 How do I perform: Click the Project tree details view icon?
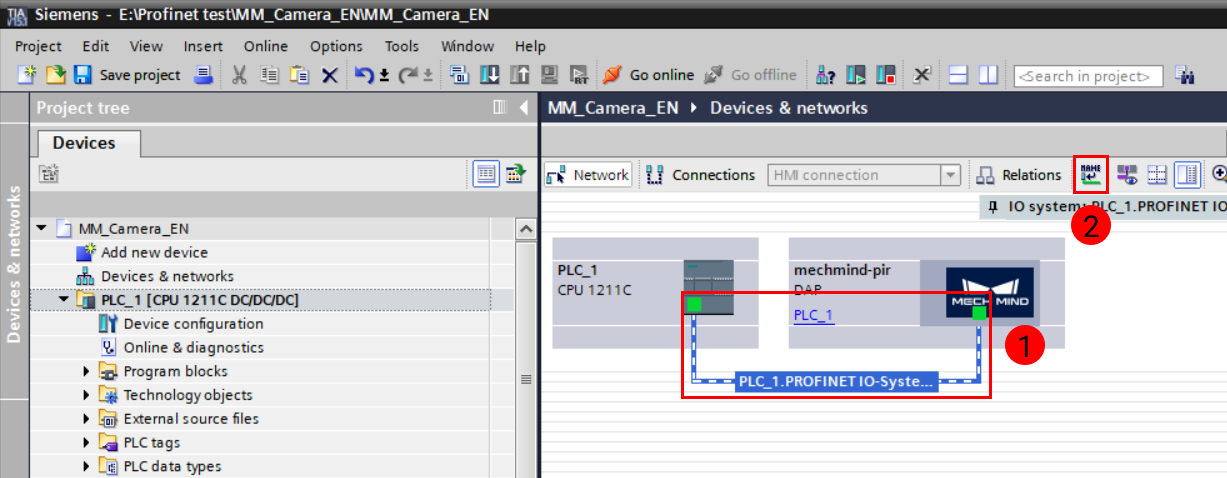487,174
